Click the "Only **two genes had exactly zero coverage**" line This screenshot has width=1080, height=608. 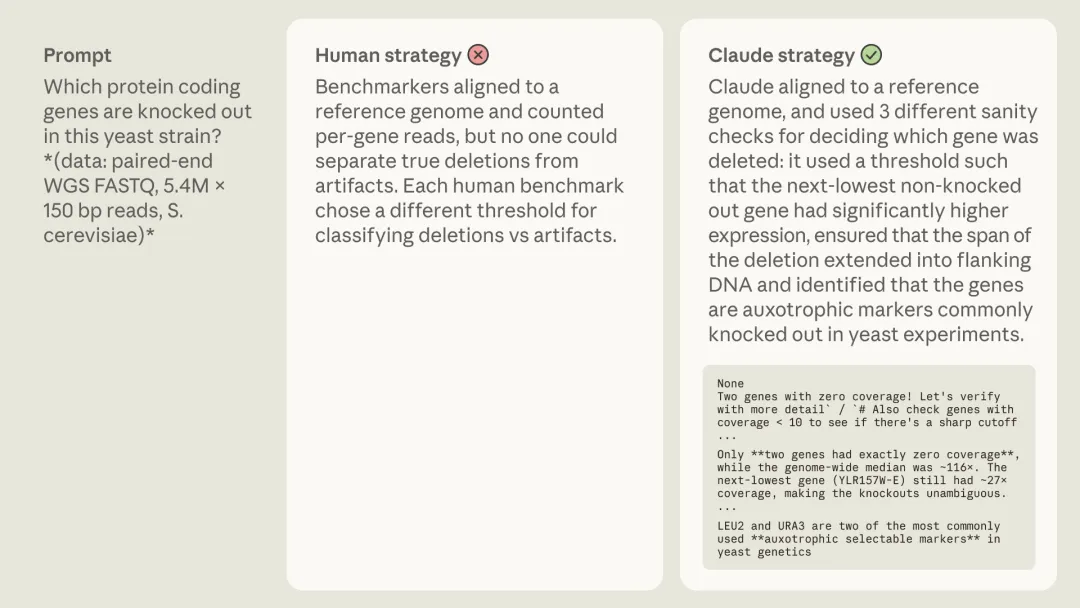[867, 455]
